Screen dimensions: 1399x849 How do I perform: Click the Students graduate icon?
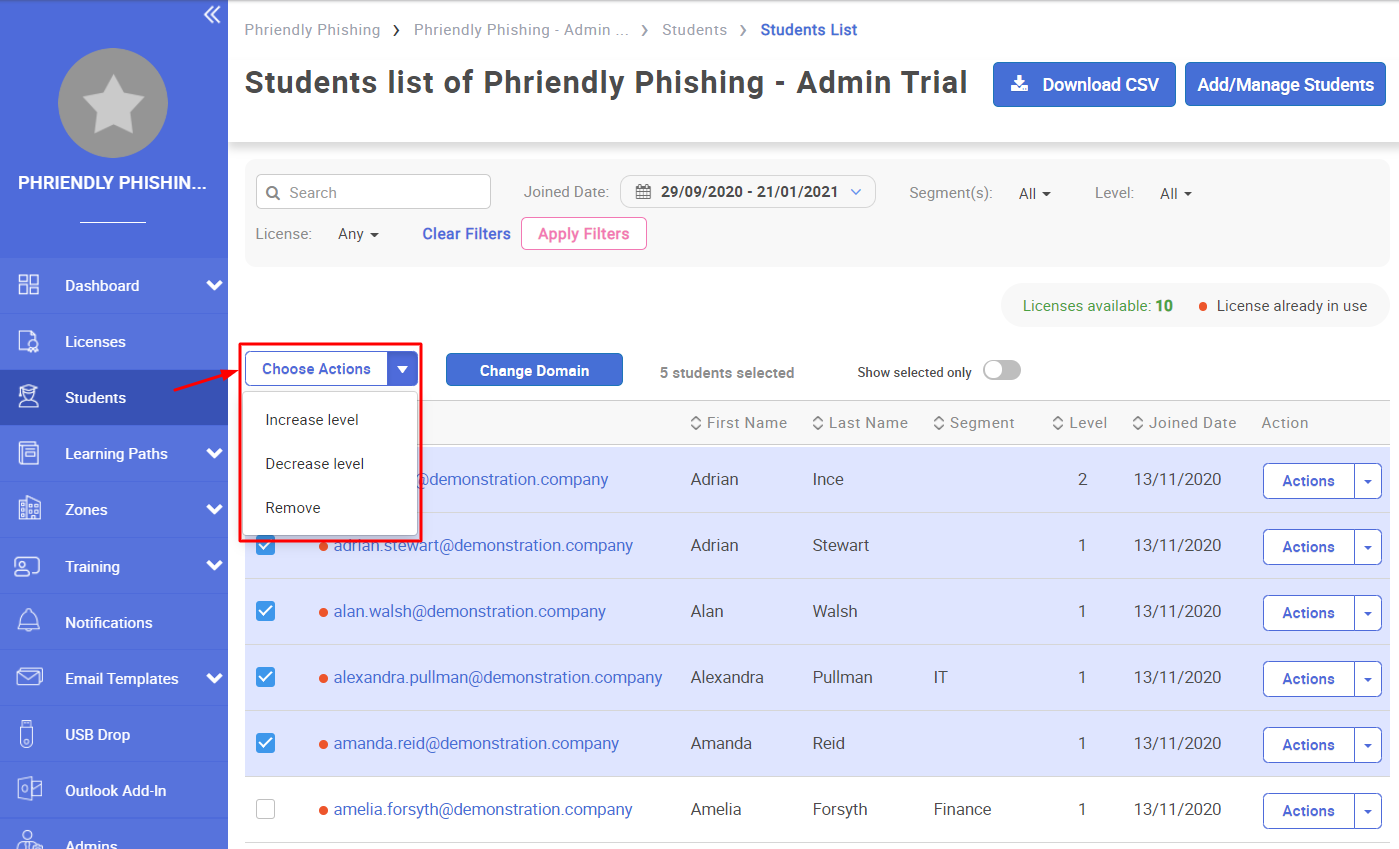coord(29,397)
